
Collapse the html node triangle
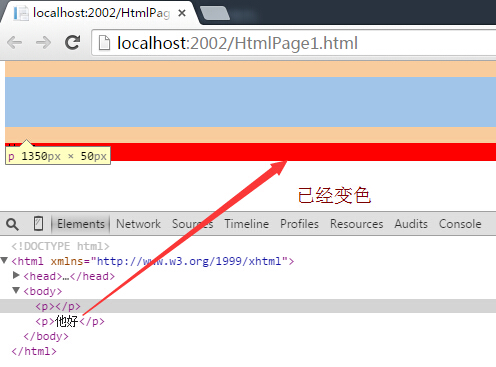(x=4, y=260)
